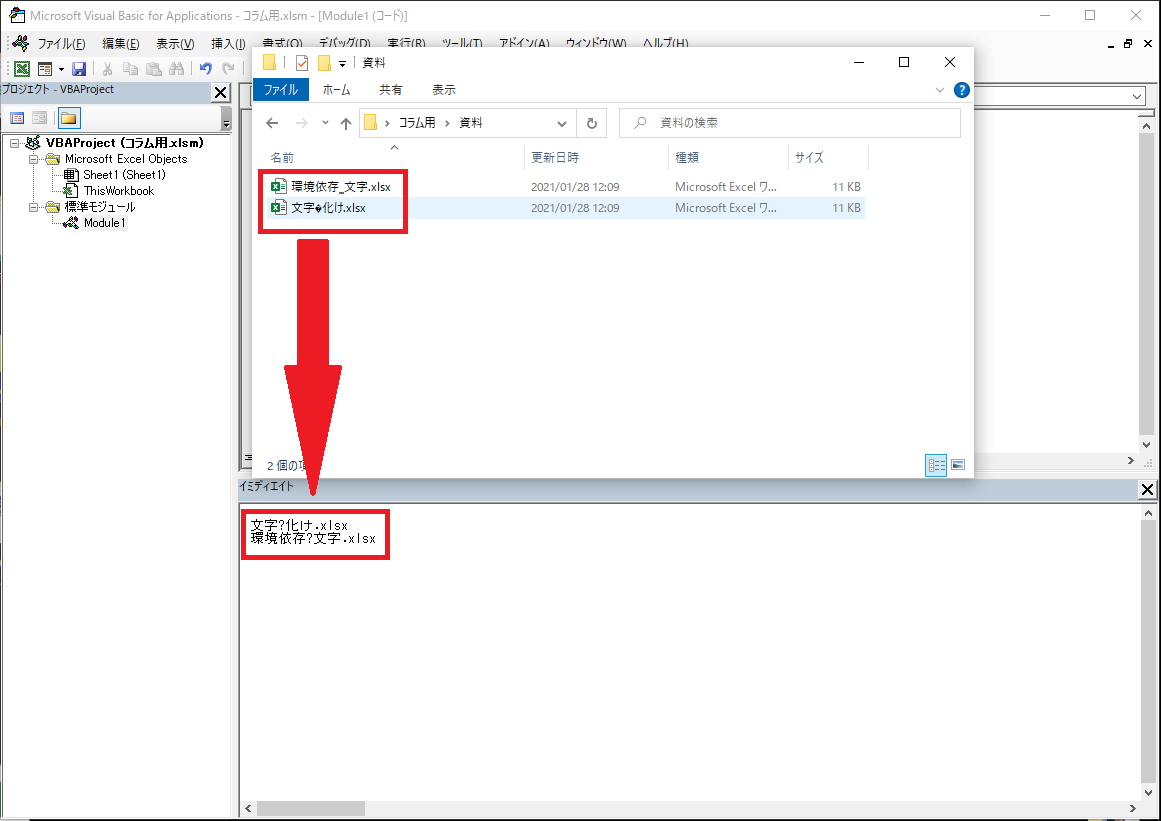Open the ファイル(F) menu in VBA editor
This screenshot has height=821, width=1161.
(x=61, y=44)
